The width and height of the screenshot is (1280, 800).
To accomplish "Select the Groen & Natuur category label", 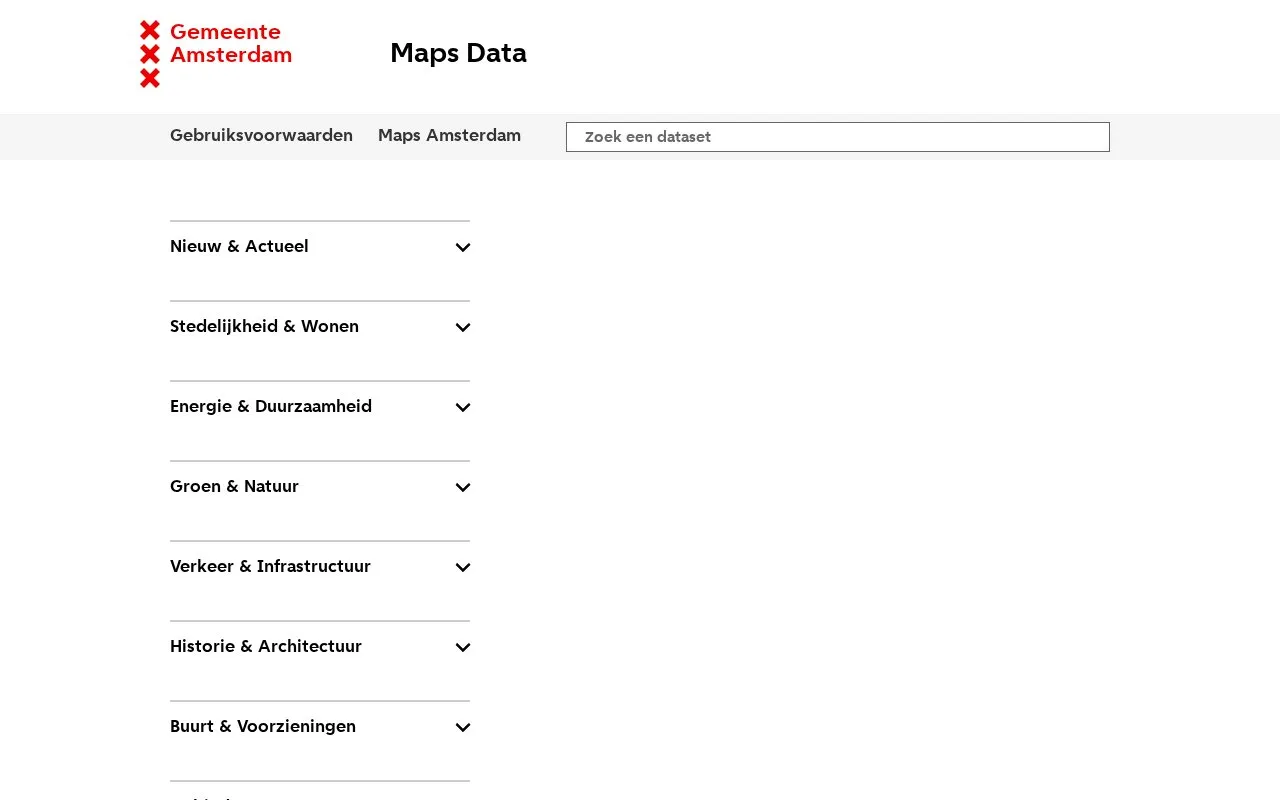I will pos(234,486).
